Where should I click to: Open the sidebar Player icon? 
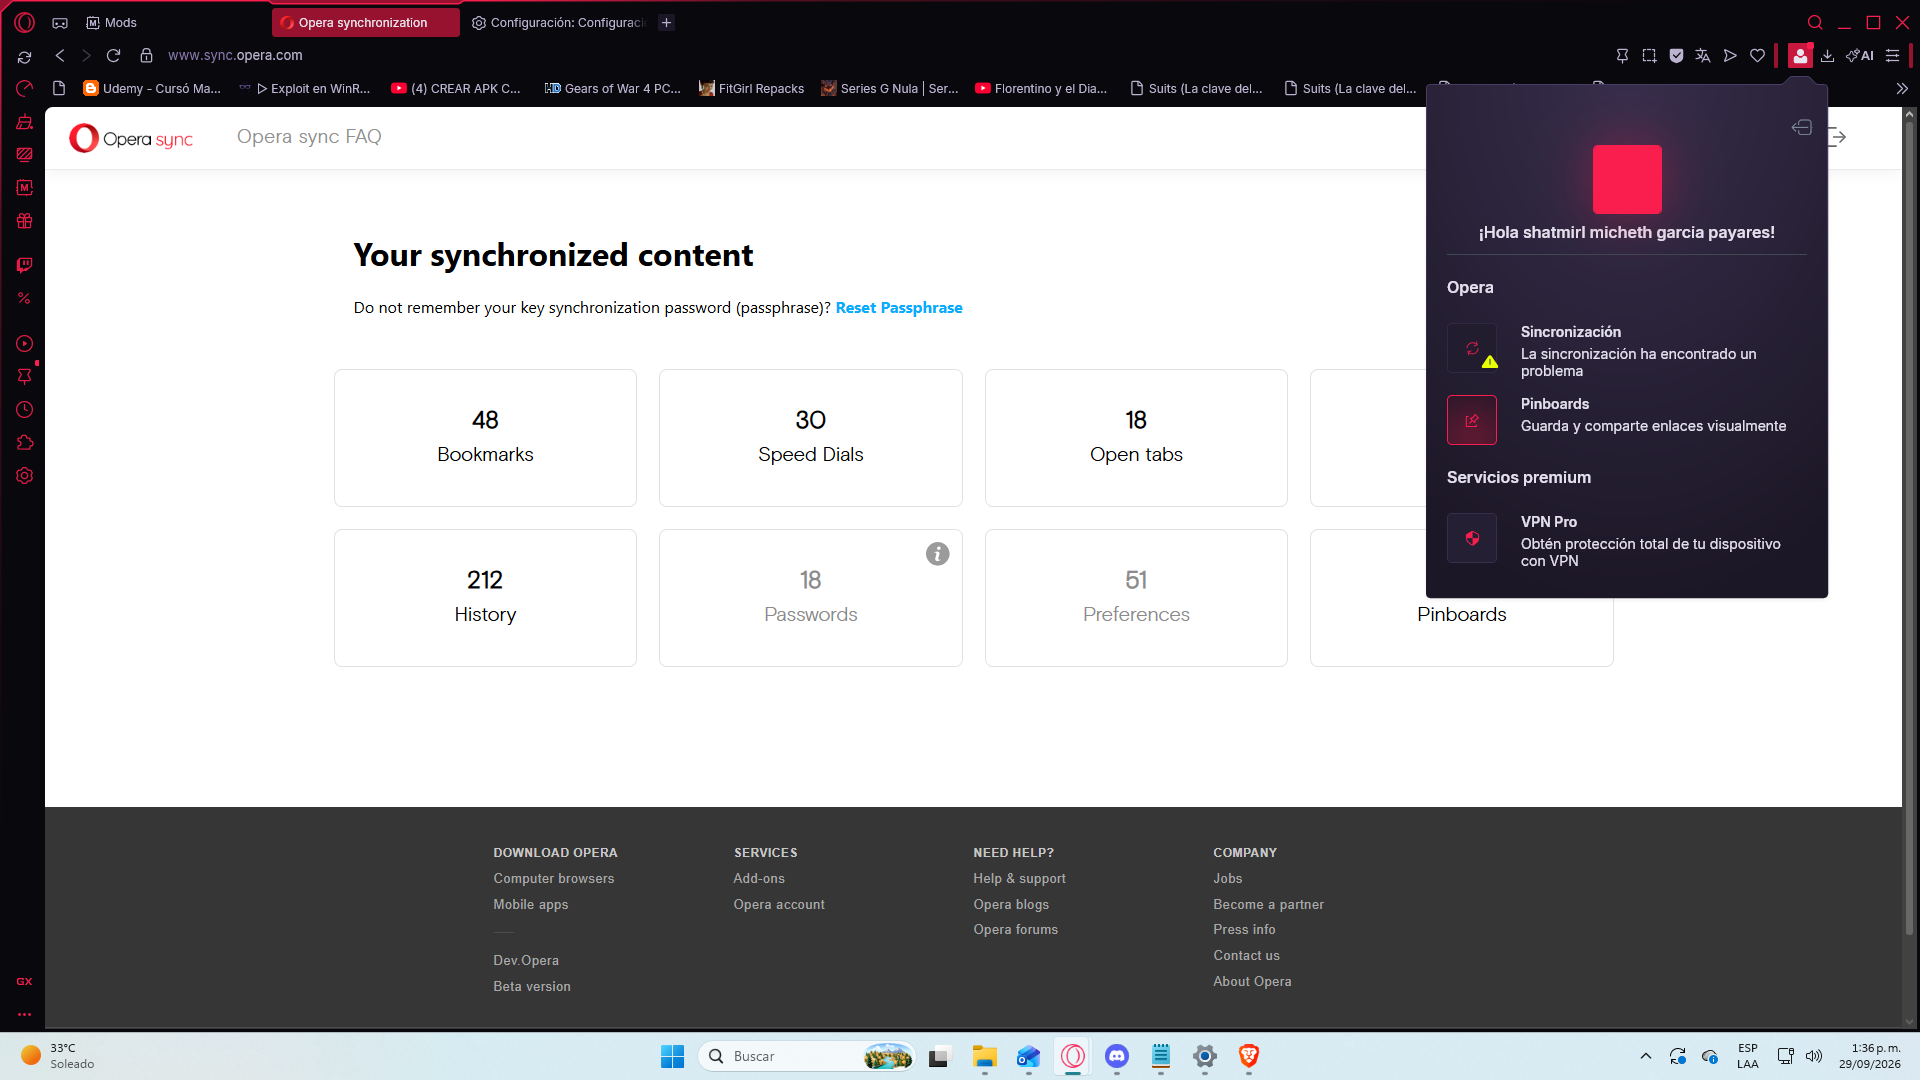click(24, 343)
